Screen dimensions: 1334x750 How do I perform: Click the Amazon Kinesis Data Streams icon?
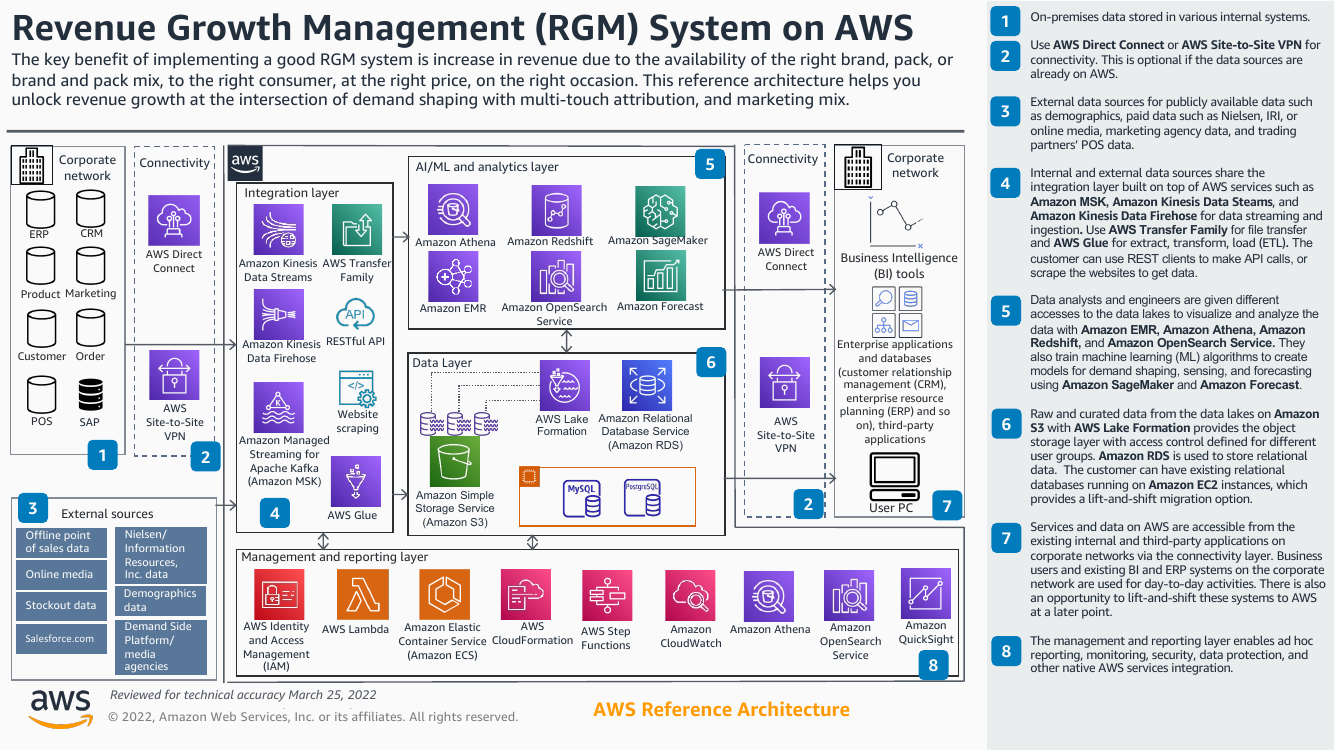(278, 231)
